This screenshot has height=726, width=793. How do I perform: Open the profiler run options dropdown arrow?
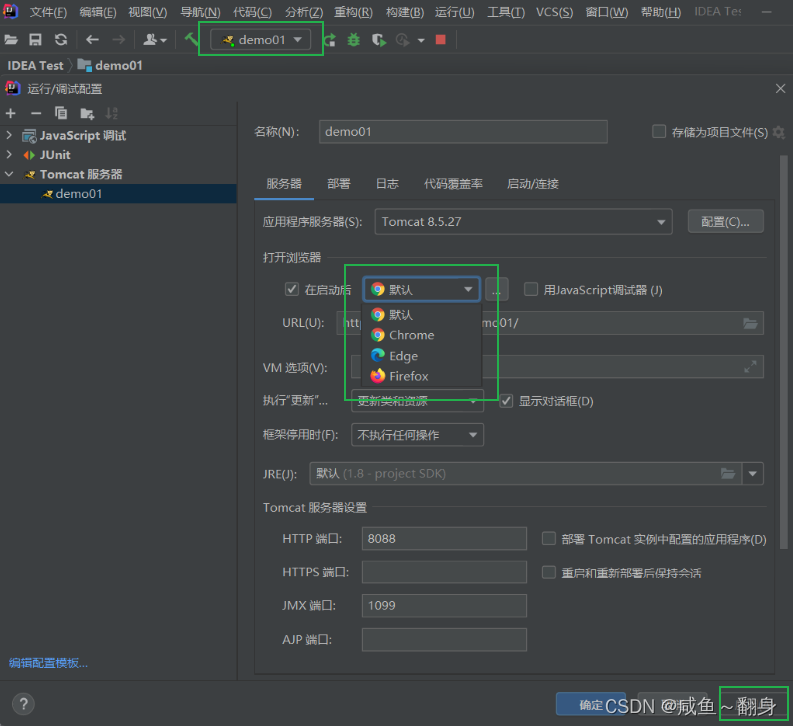(x=421, y=40)
